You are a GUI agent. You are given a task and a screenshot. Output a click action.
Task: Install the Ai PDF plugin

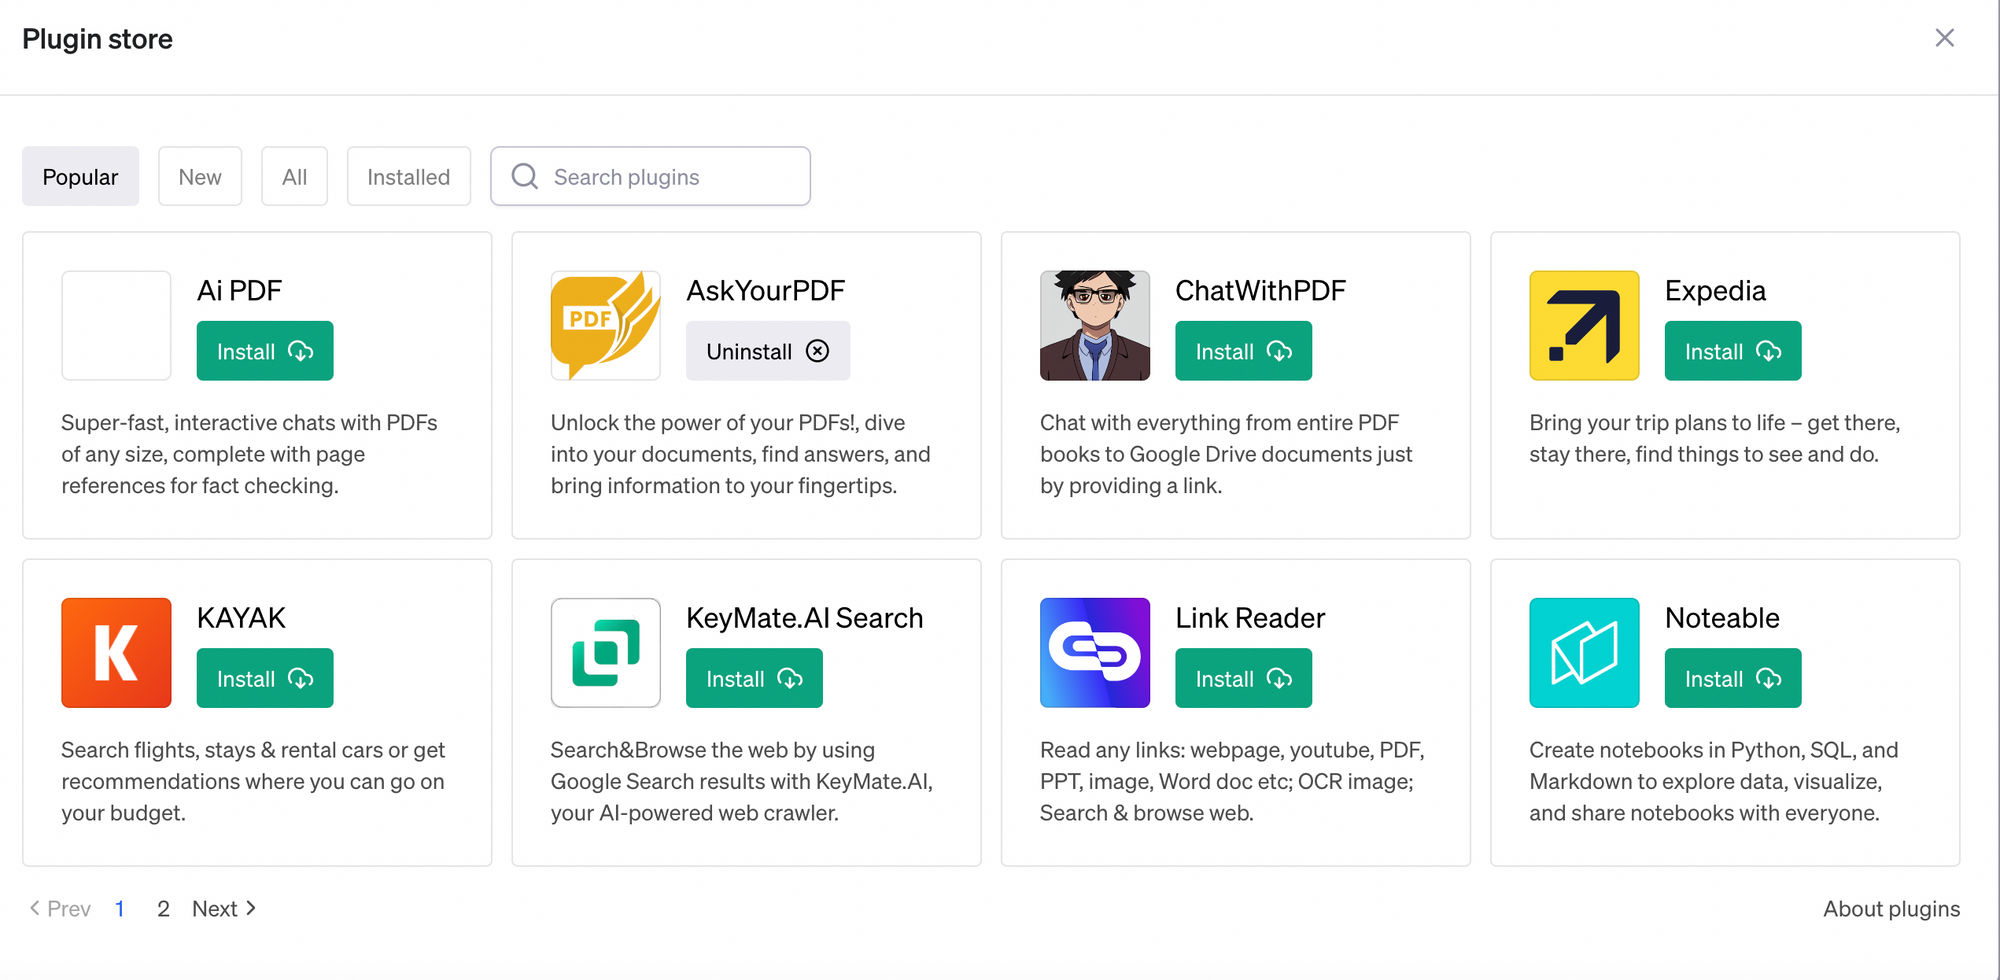tap(265, 351)
